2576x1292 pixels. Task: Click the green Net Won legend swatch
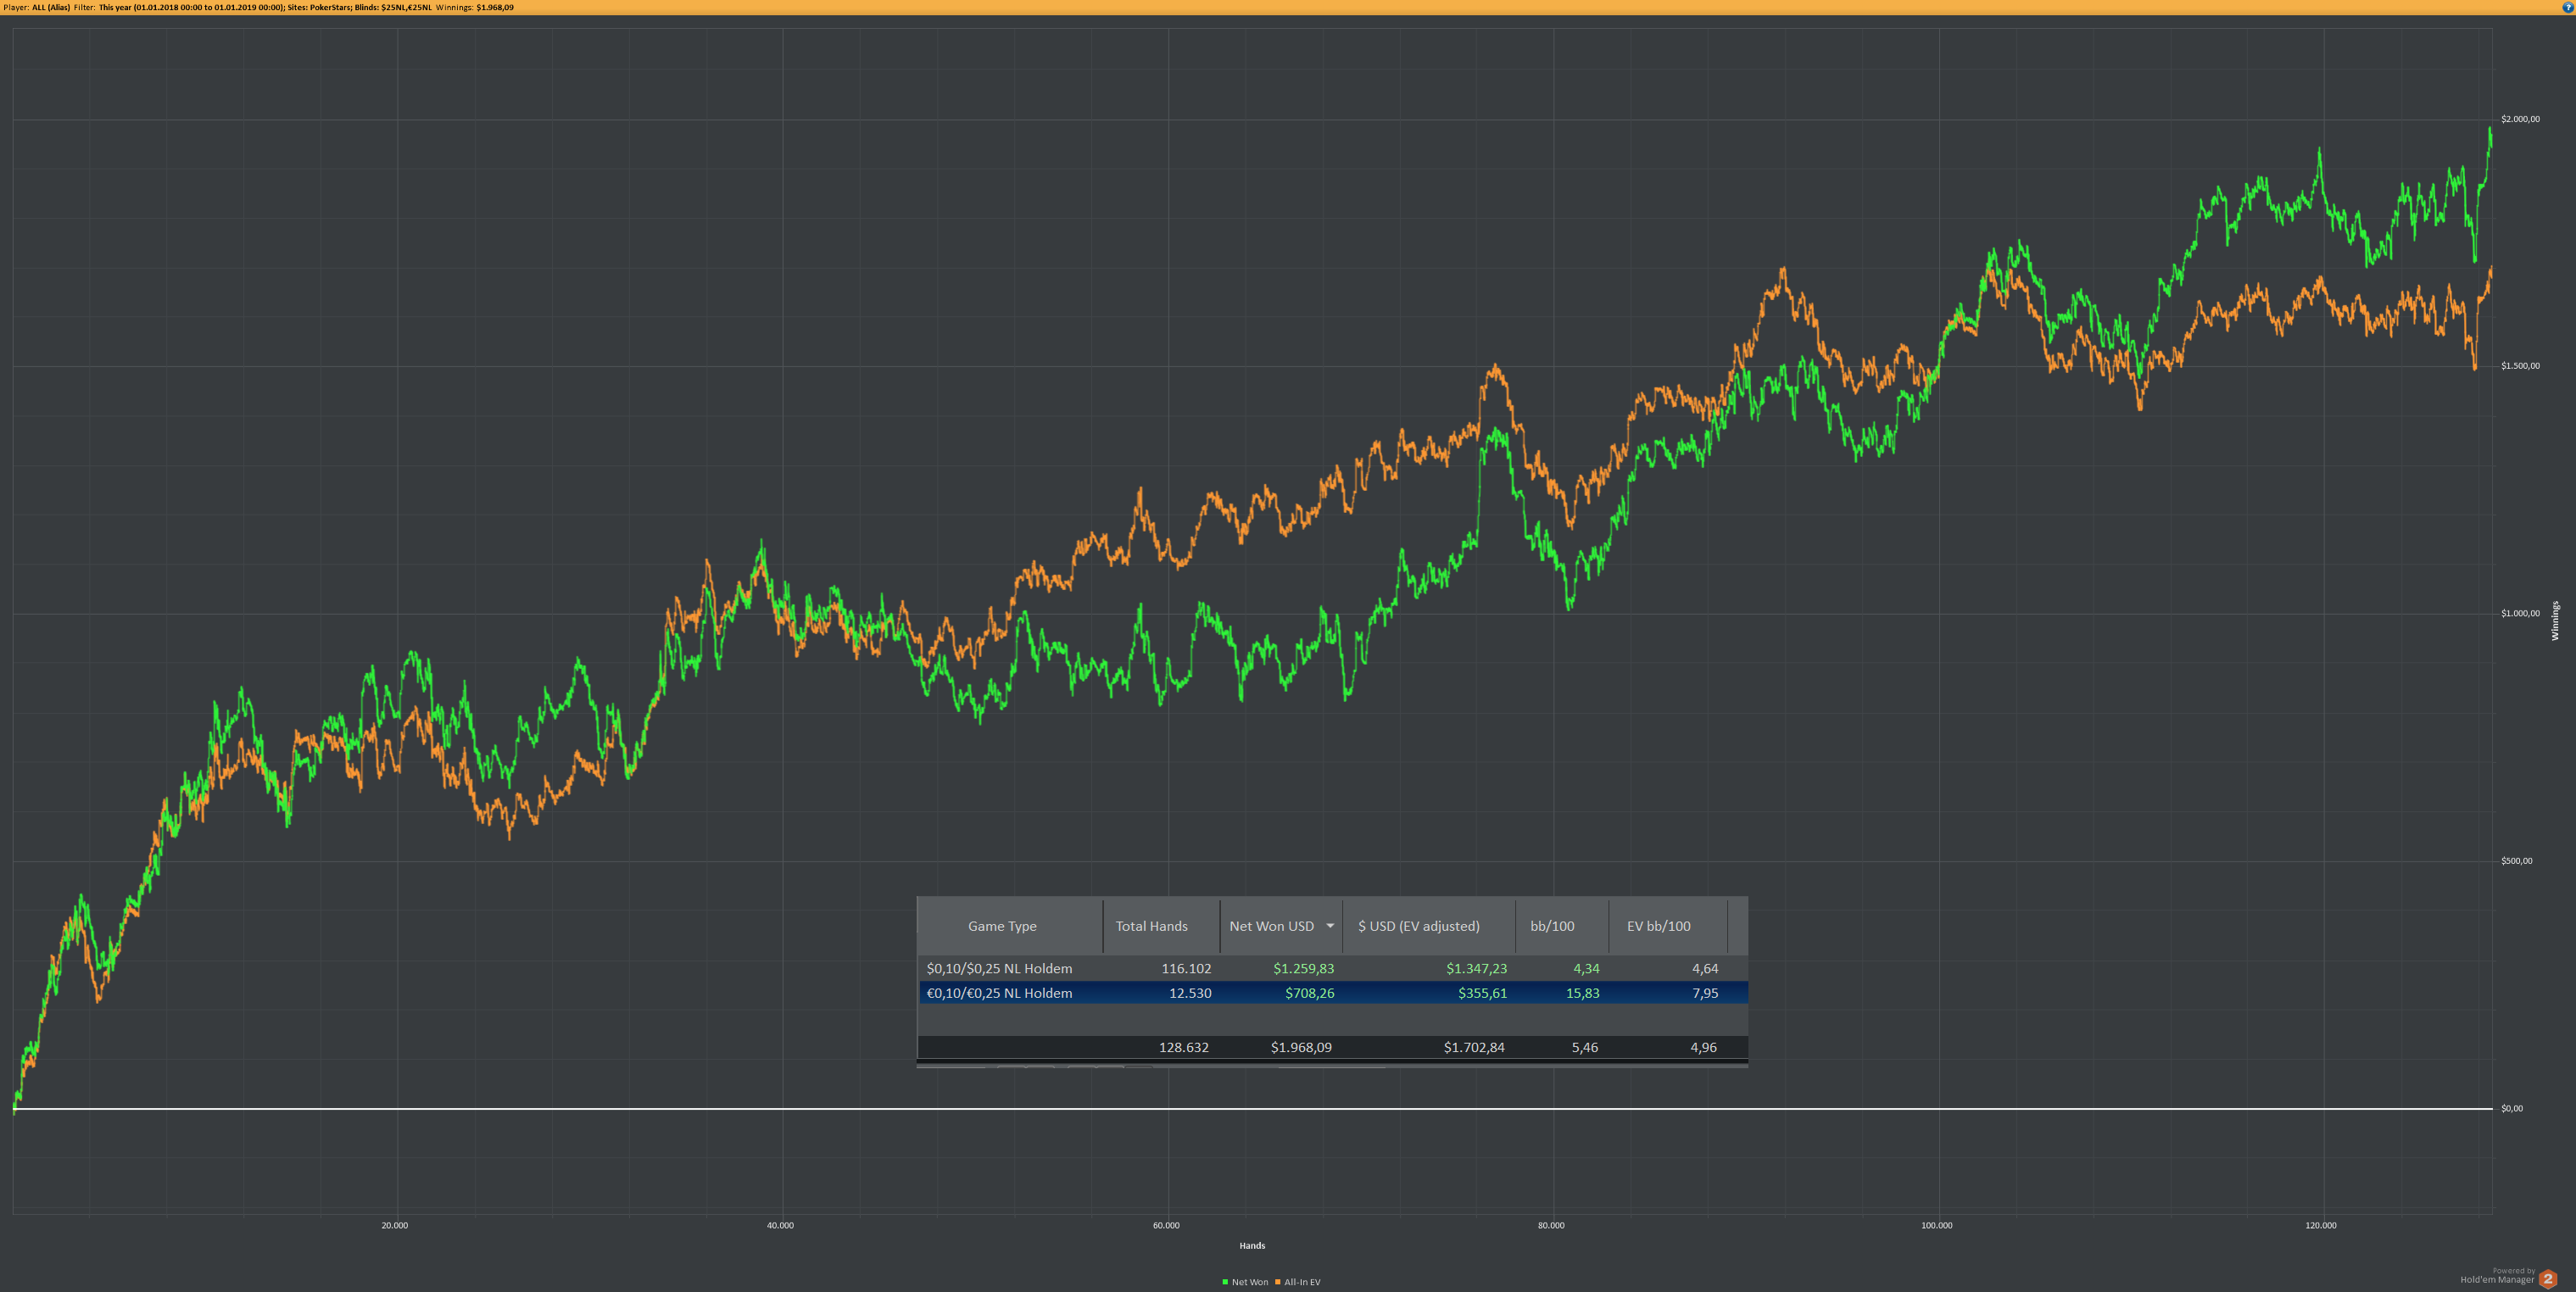1225,1282
